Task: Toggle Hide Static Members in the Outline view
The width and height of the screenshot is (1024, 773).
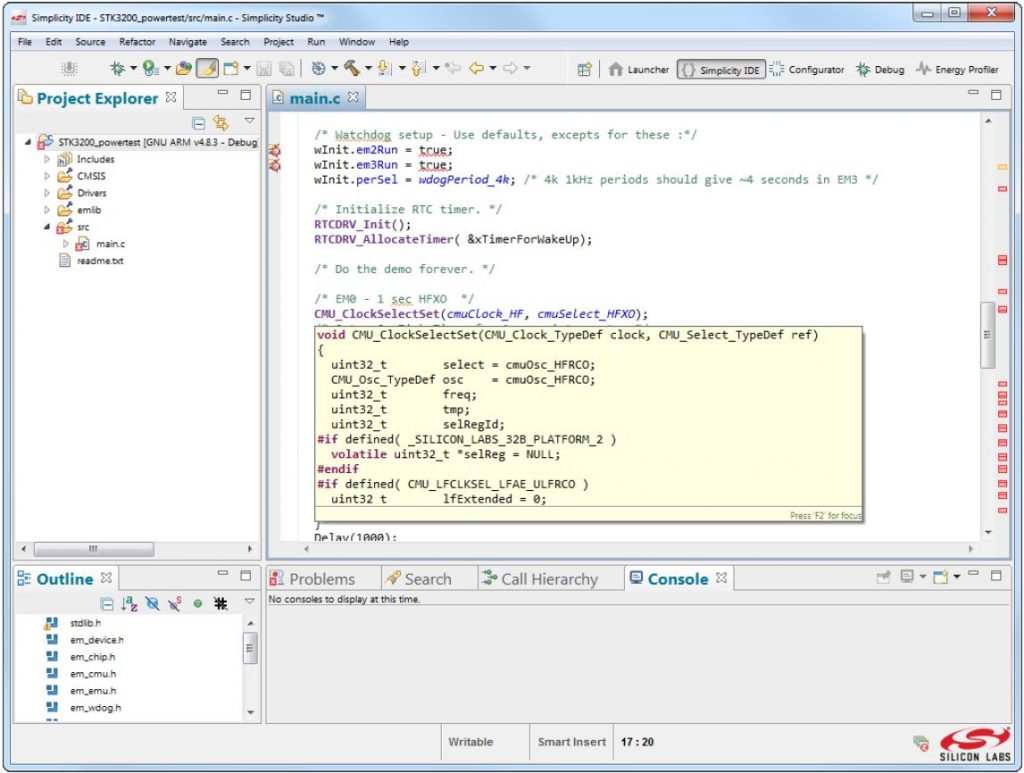Action: [174, 603]
